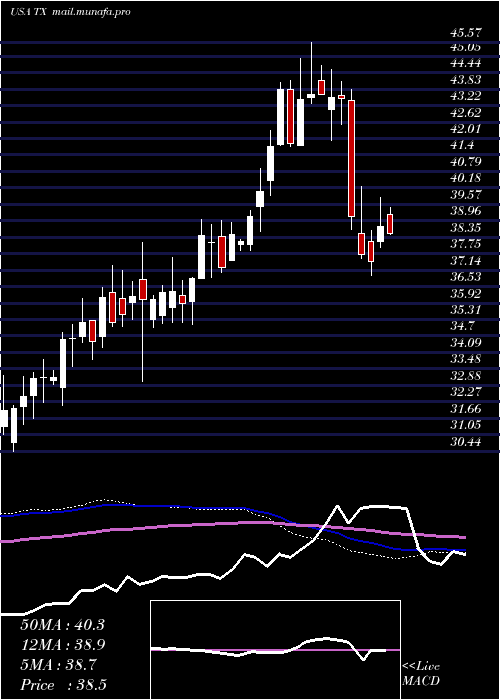Click the tall red candlestick of the big drop

(352, 158)
